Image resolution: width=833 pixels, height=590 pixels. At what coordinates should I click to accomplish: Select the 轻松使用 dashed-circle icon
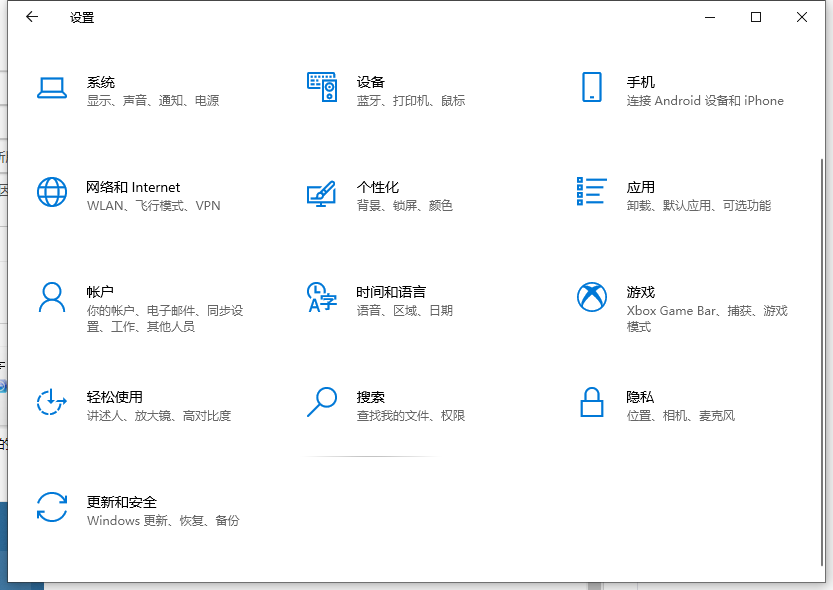(x=51, y=402)
